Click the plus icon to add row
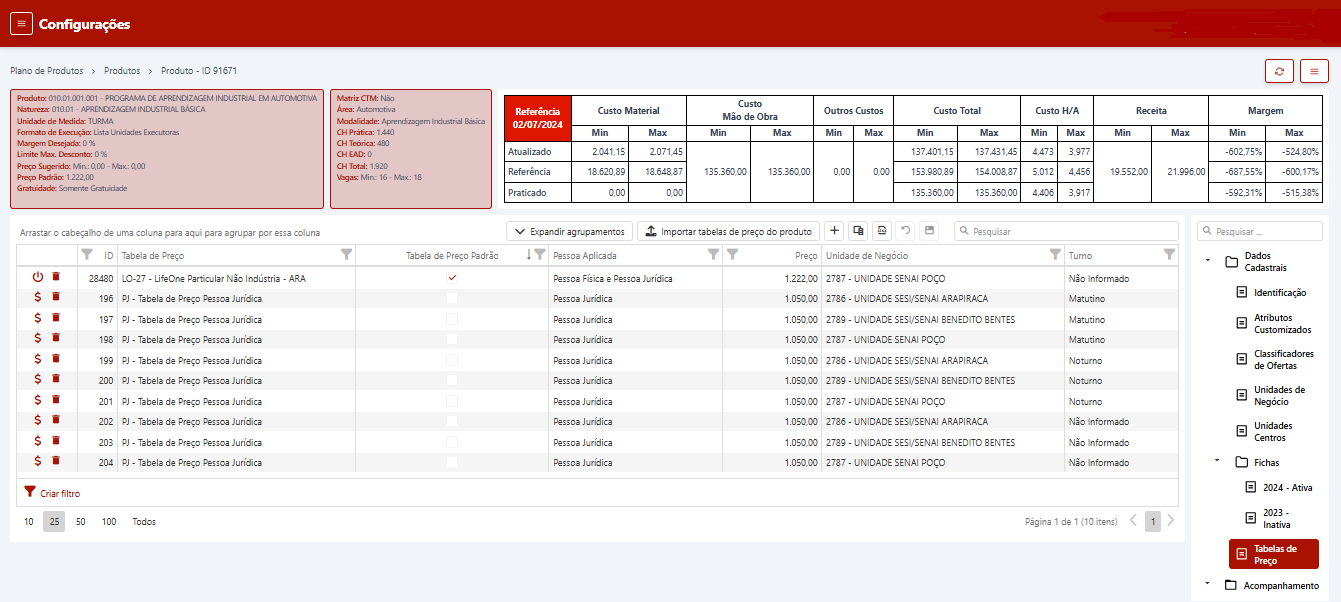1341x602 pixels. tap(835, 231)
